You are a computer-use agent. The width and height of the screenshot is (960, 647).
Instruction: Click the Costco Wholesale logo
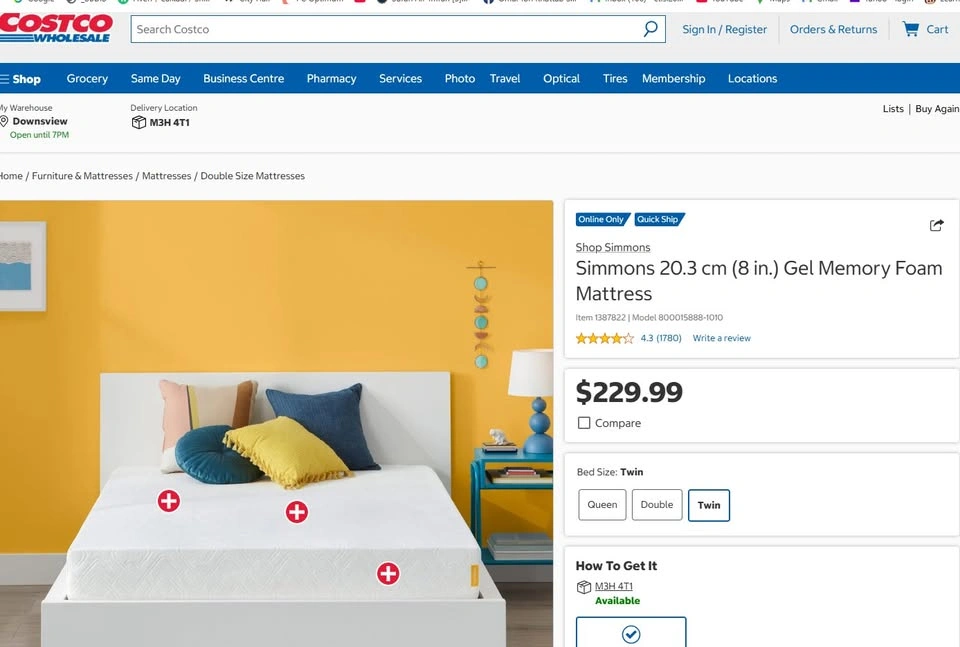pyautogui.click(x=56, y=28)
